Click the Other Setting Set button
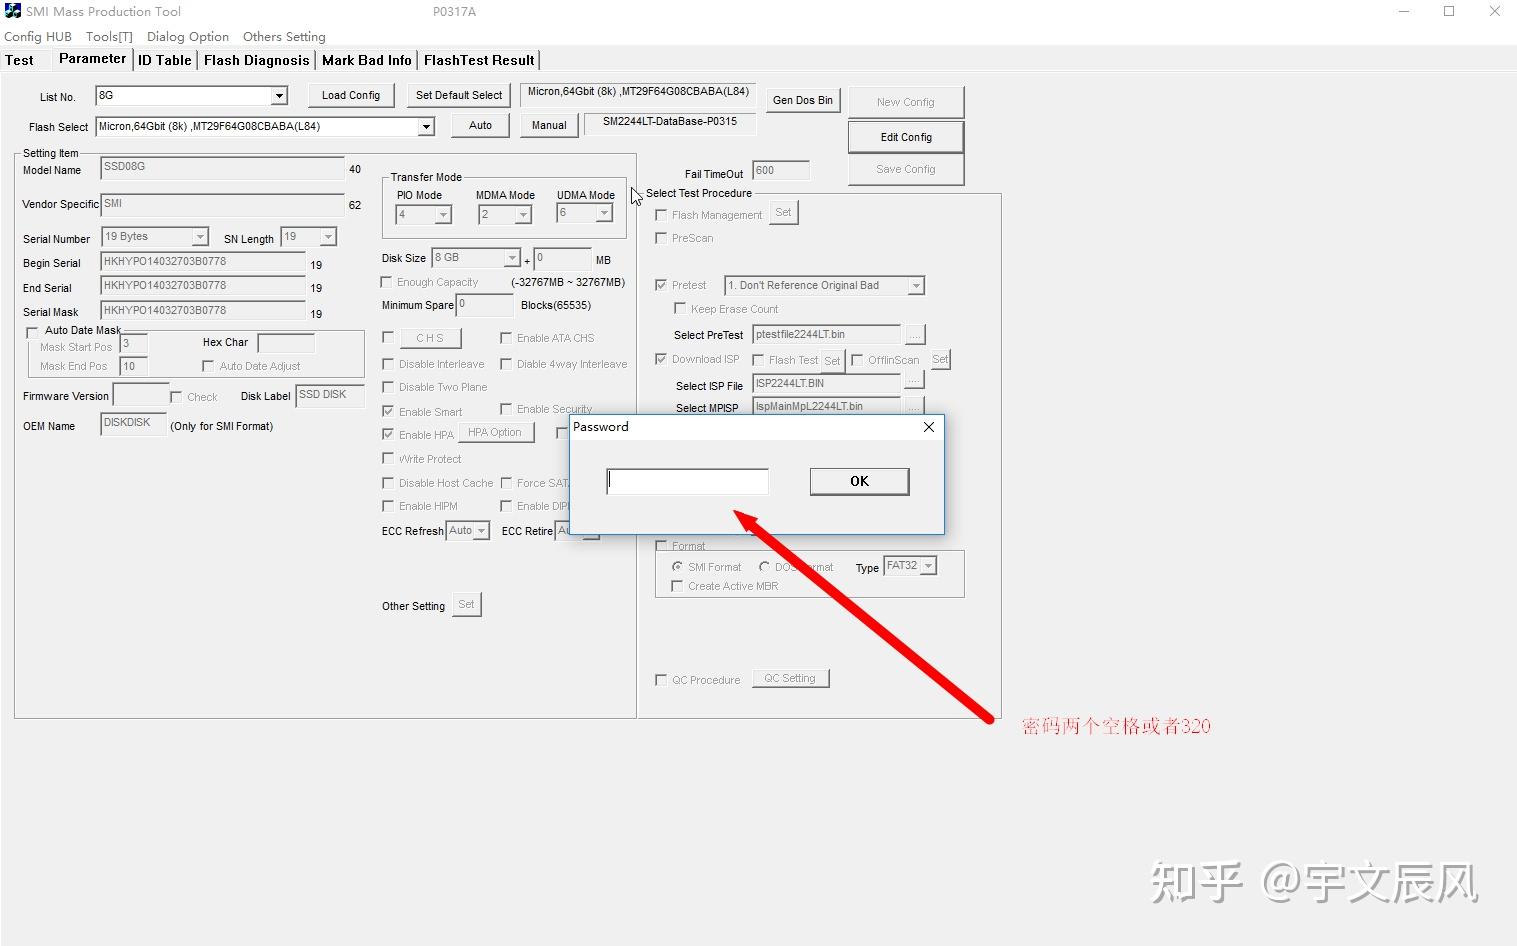Viewport: 1517px width, 946px height. (x=466, y=605)
